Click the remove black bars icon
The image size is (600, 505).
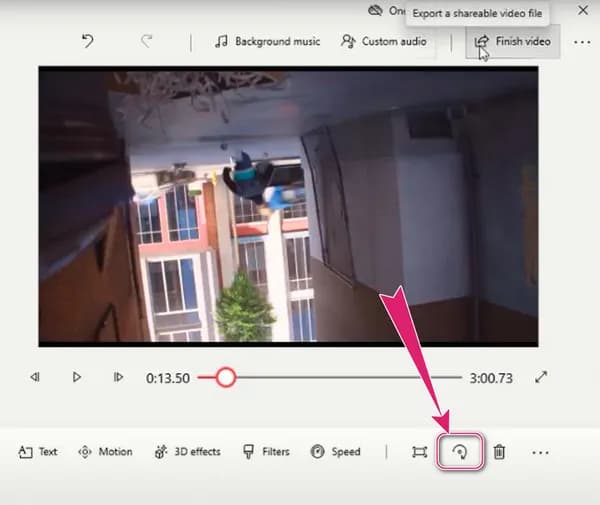click(x=419, y=452)
